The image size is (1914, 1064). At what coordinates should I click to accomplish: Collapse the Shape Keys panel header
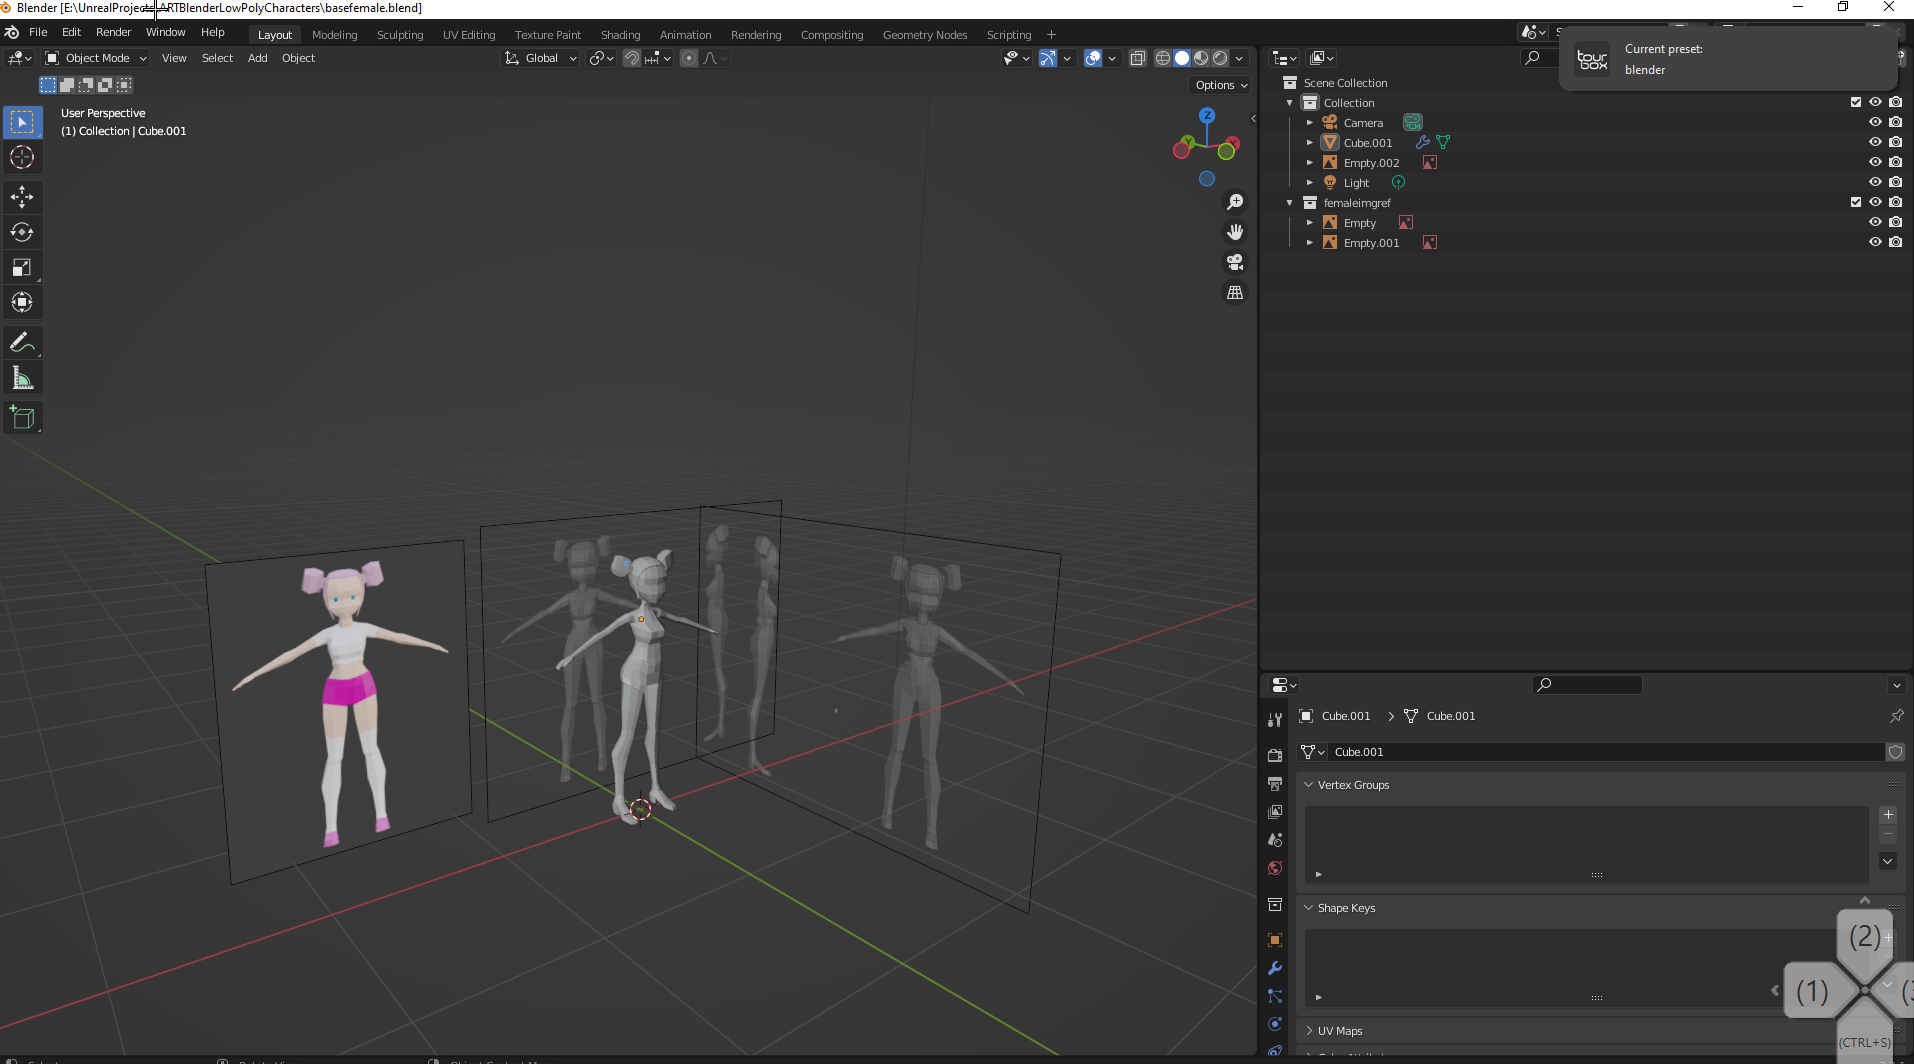point(1345,907)
